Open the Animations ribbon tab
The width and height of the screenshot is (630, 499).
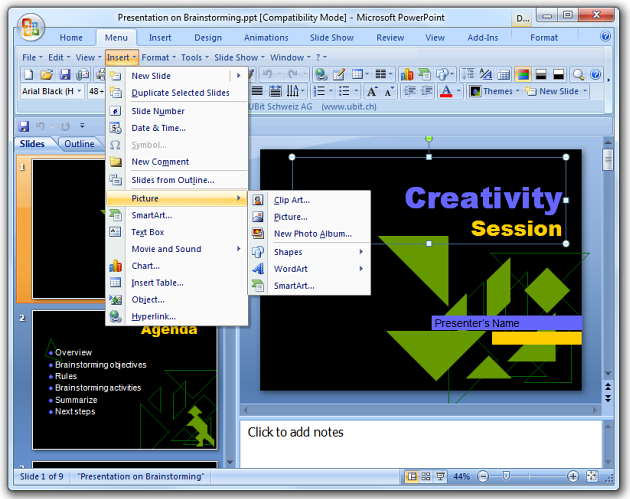[x=266, y=38]
